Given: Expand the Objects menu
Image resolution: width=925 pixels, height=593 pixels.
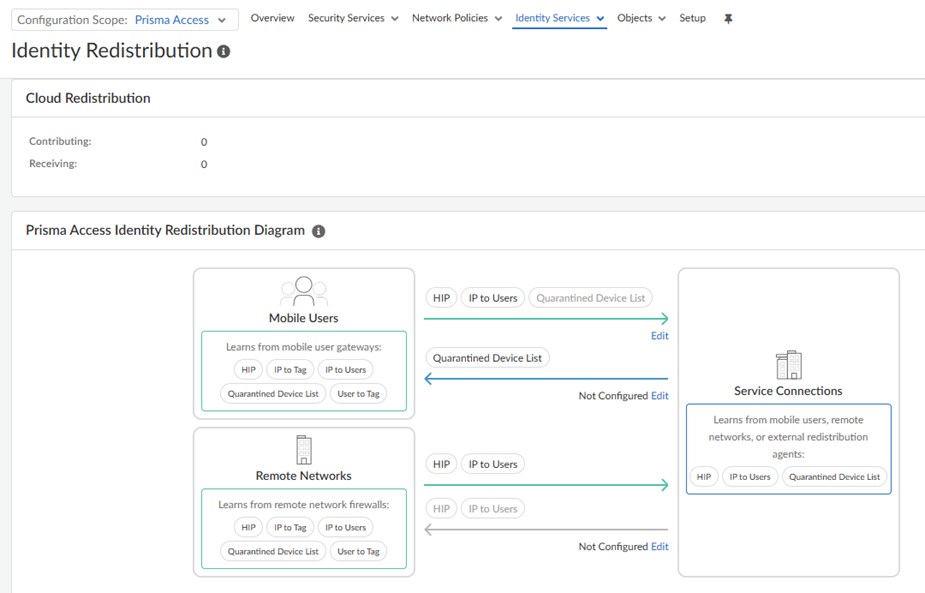Looking at the screenshot, I should point(641,18).
